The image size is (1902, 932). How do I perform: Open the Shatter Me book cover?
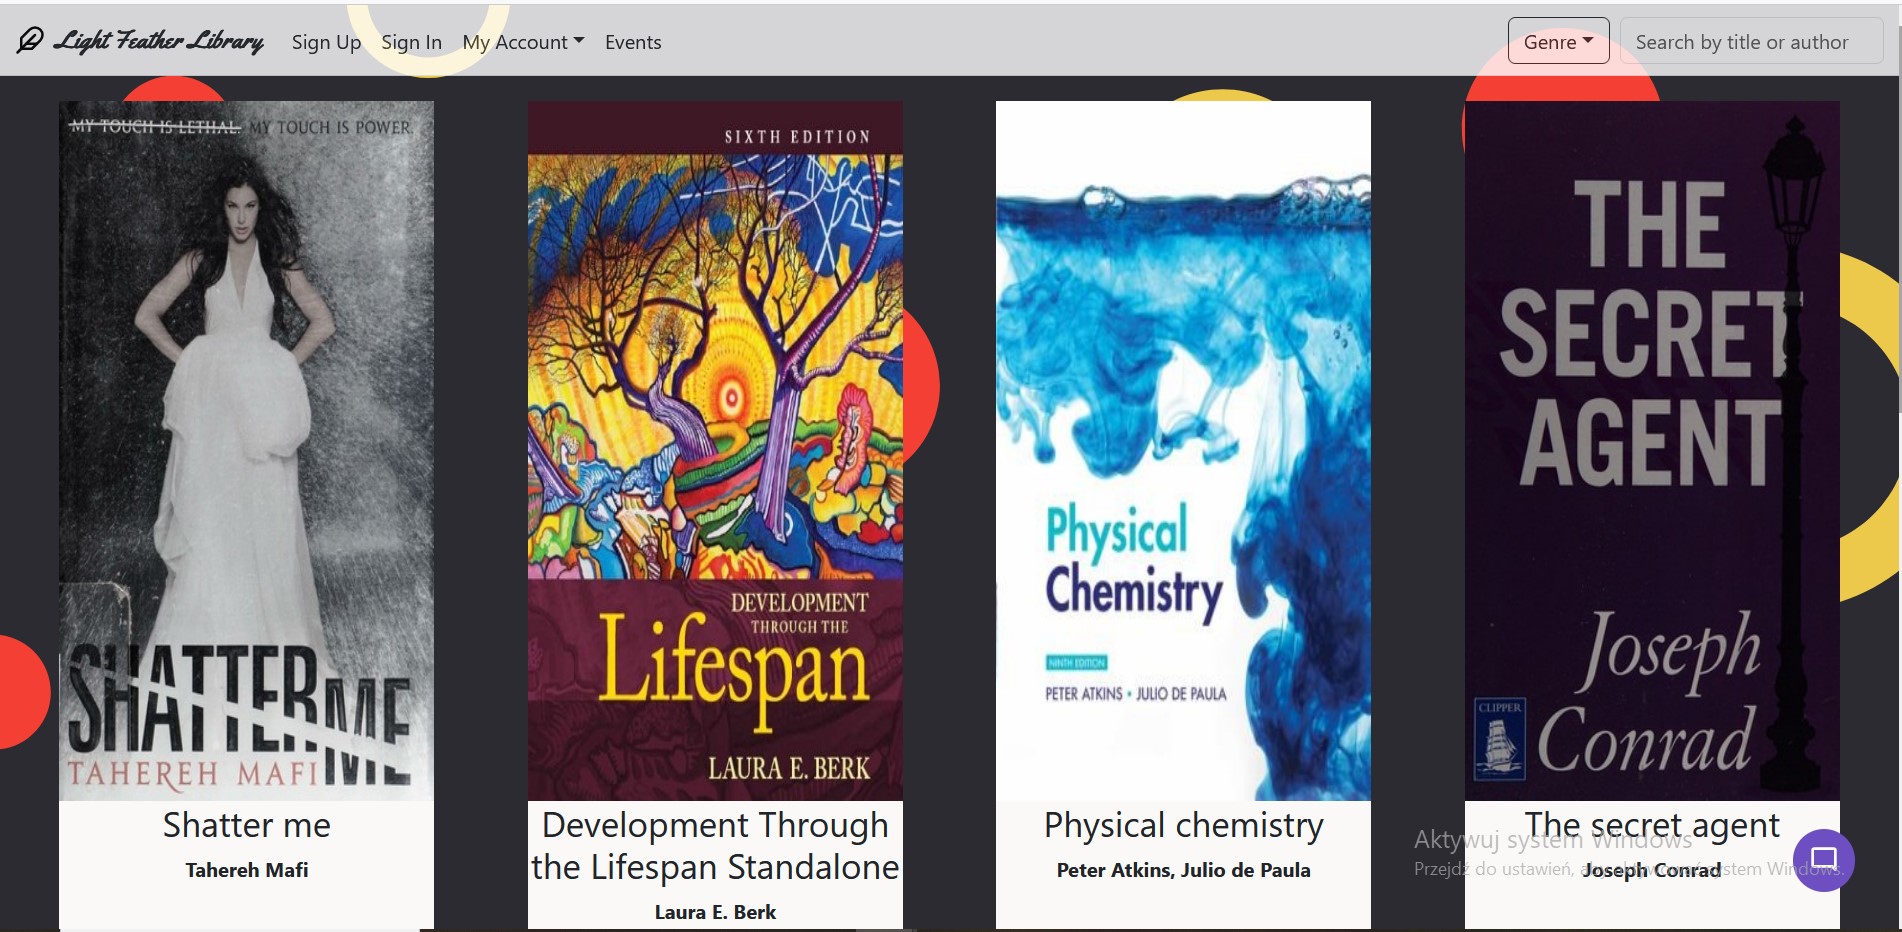[x=246, y=450]
